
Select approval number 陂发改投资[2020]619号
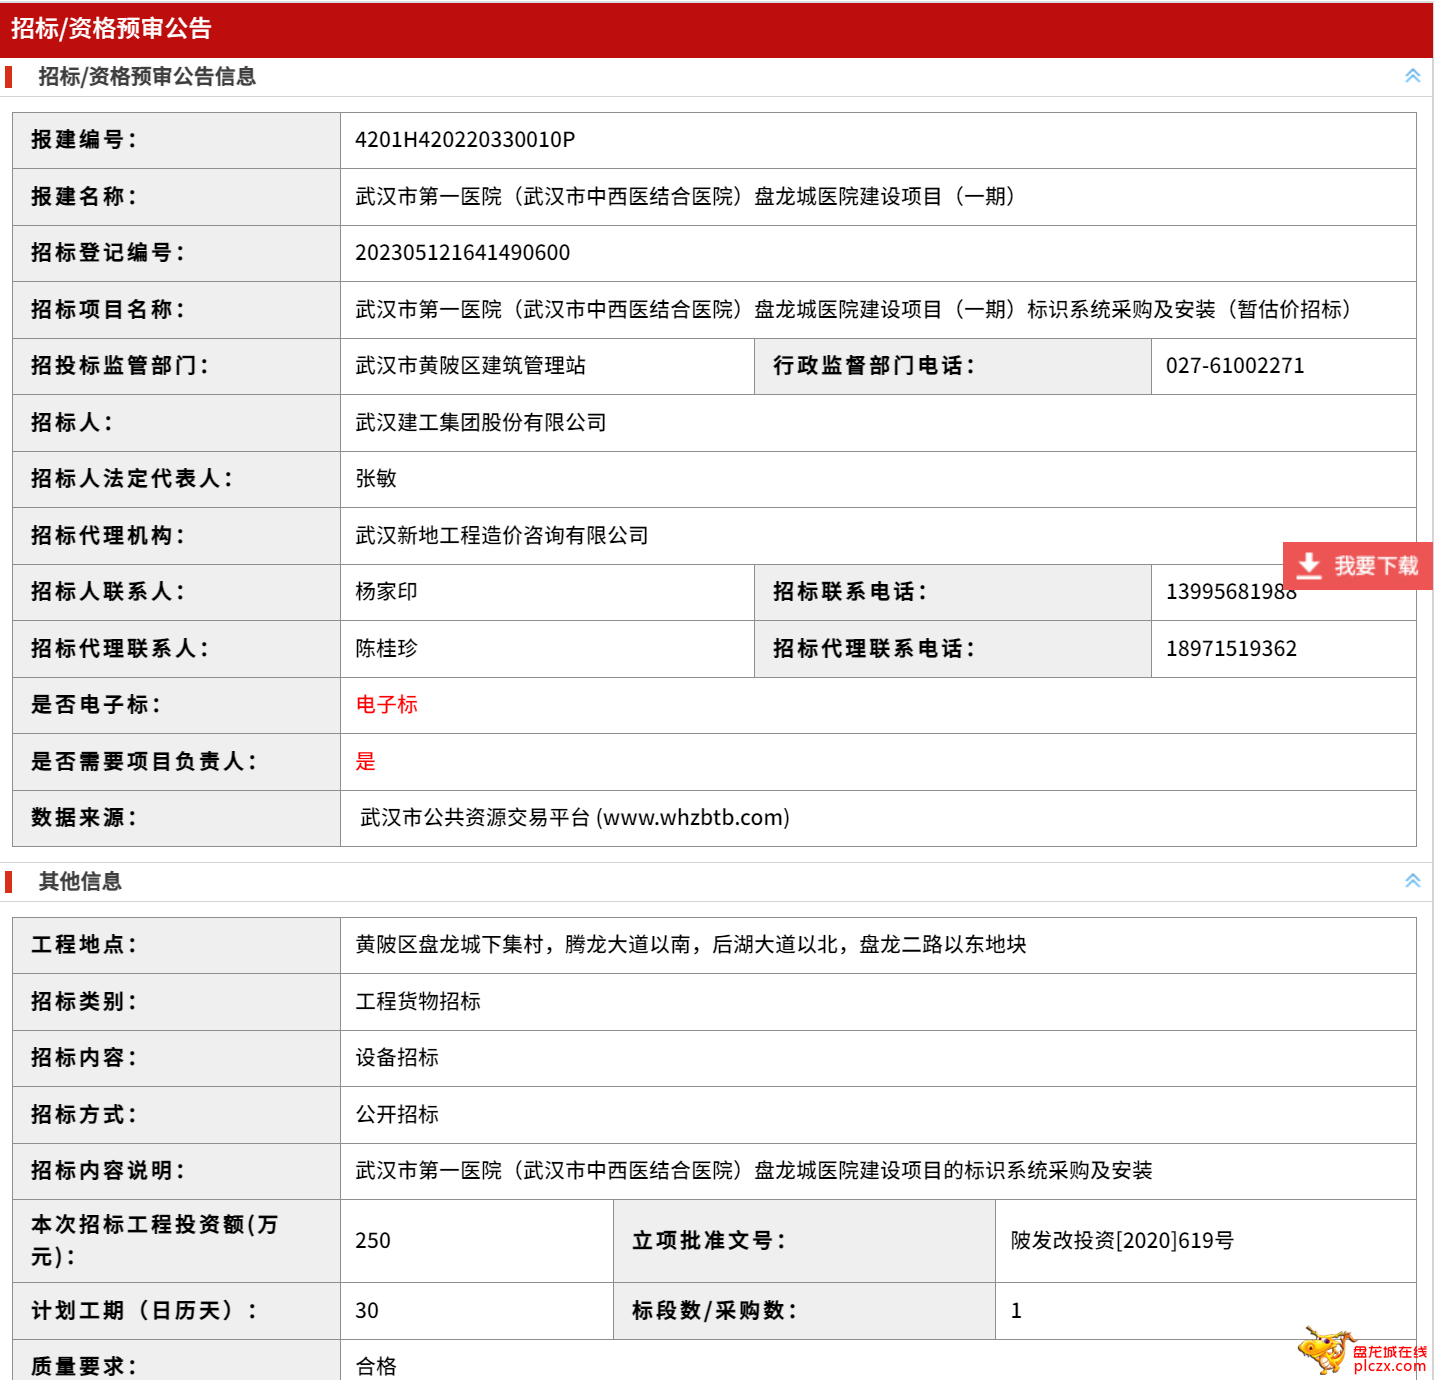[1122, 1241]
